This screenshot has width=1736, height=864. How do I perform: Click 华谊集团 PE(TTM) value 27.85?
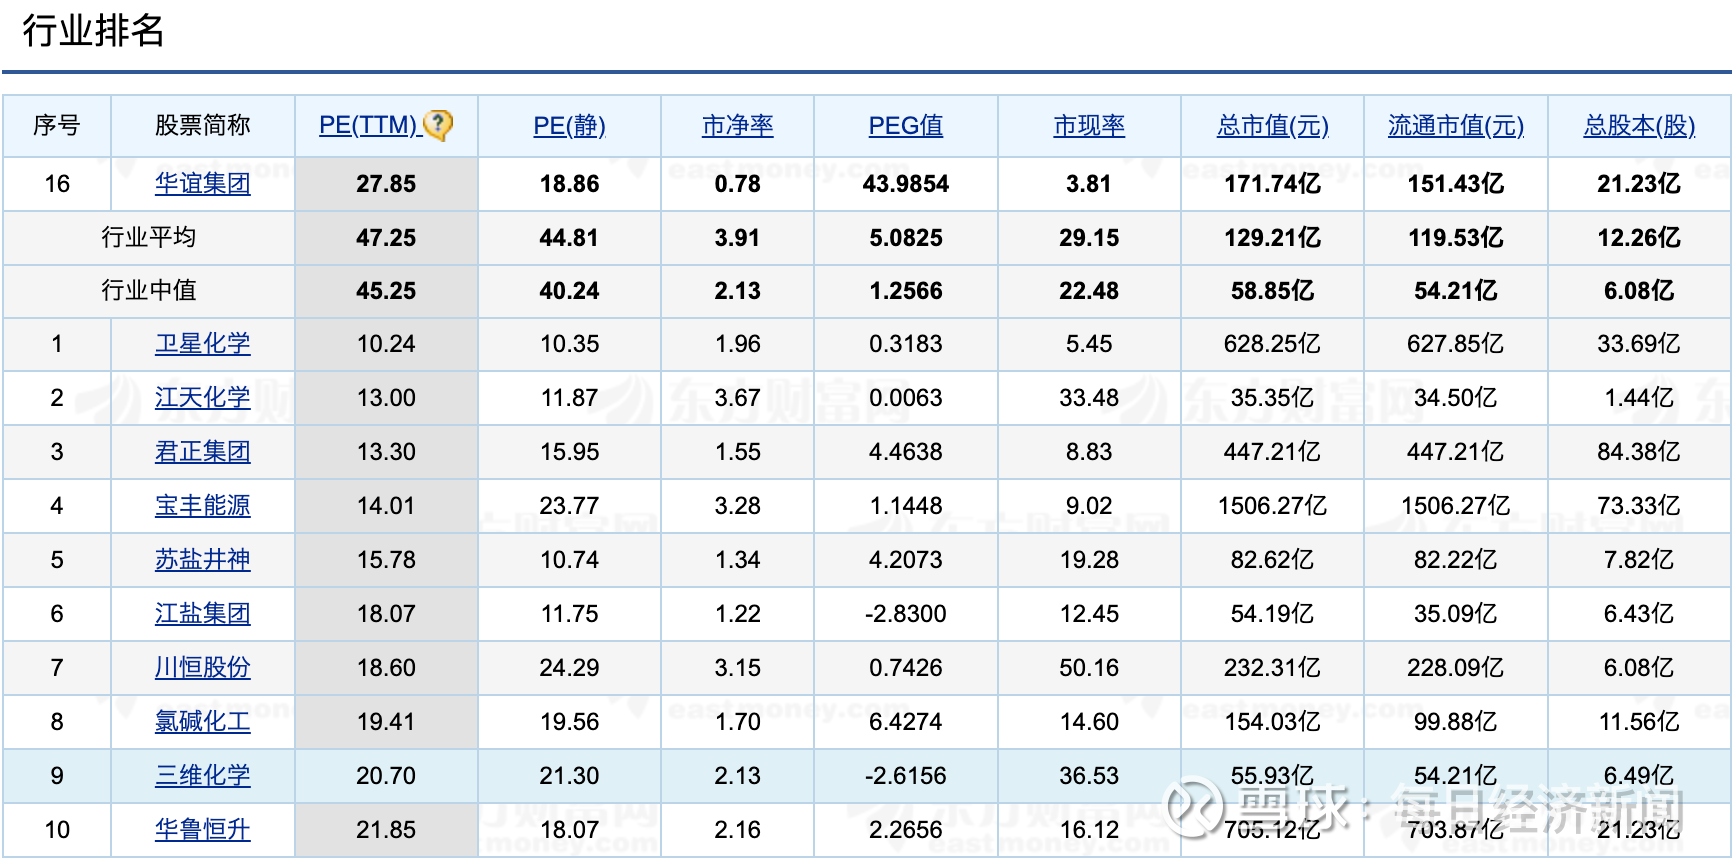pyautogui.click(x=386, y=184)
